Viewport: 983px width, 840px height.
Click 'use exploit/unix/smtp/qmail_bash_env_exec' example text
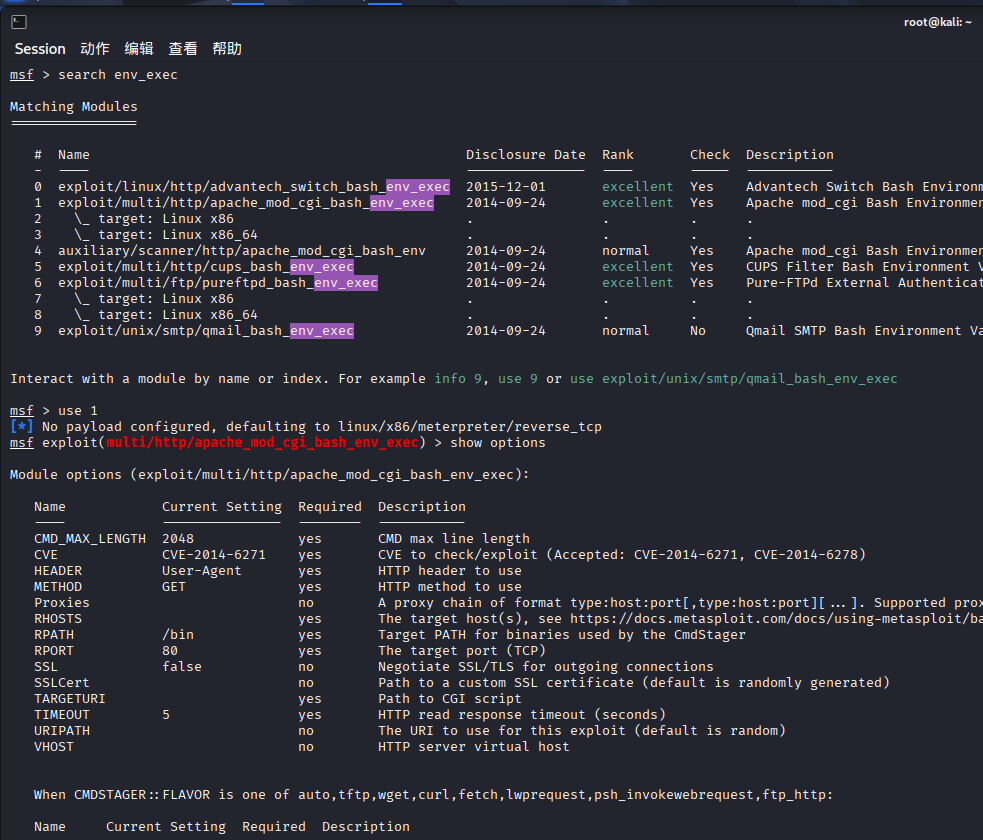tap(733, 379)
